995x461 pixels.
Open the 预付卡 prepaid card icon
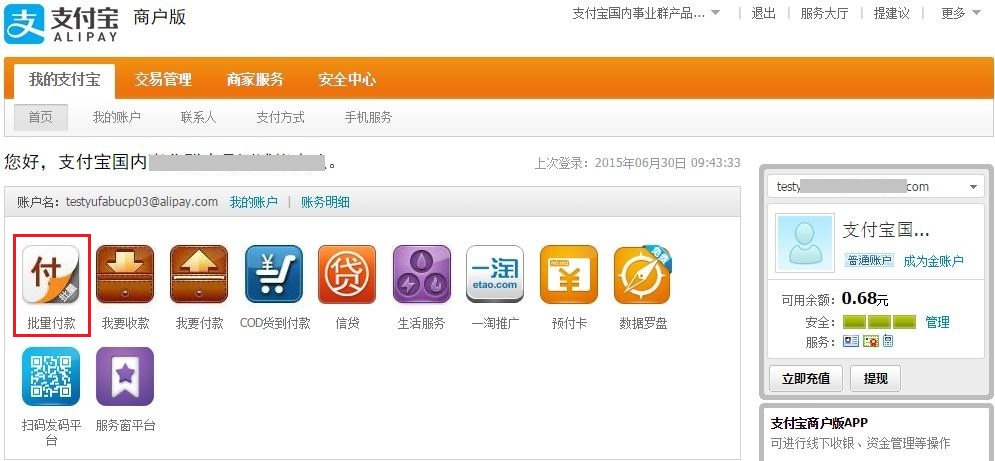click(569, 274)
